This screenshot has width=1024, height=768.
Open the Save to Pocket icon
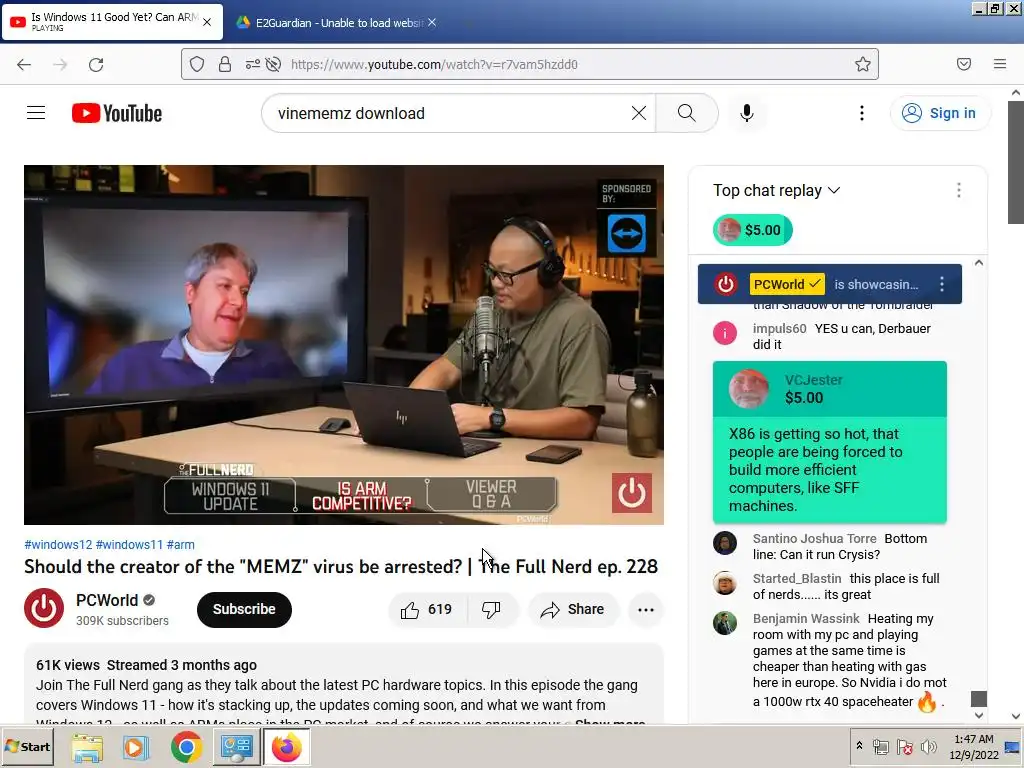pyautogui.click(x=964, y=64)
